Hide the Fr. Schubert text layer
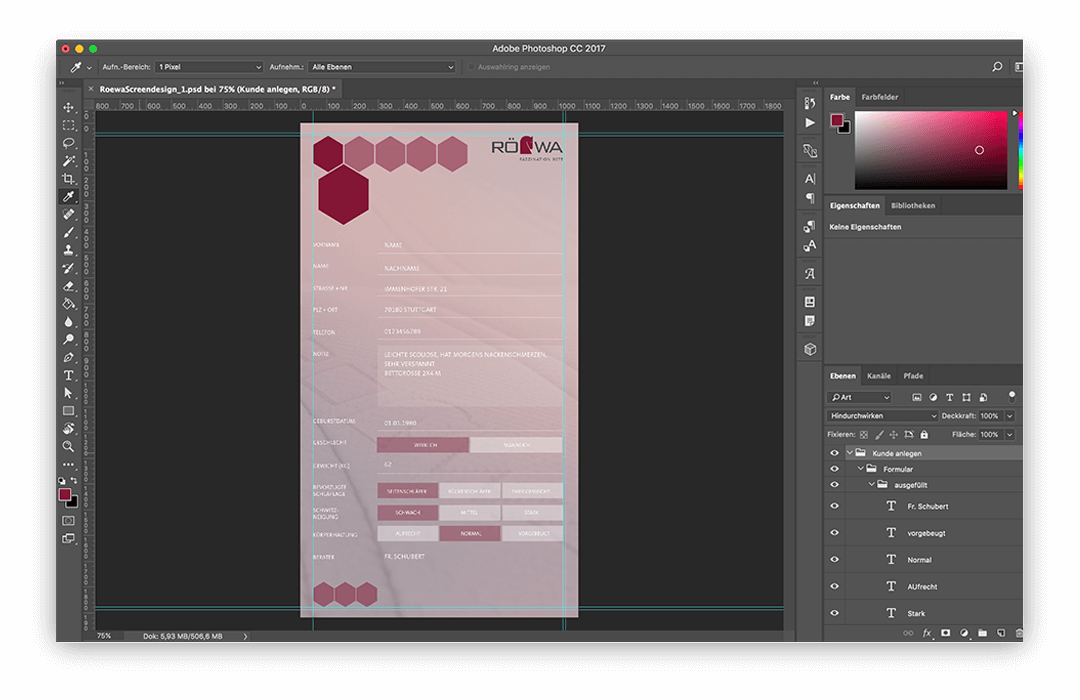 pos(834,506)
